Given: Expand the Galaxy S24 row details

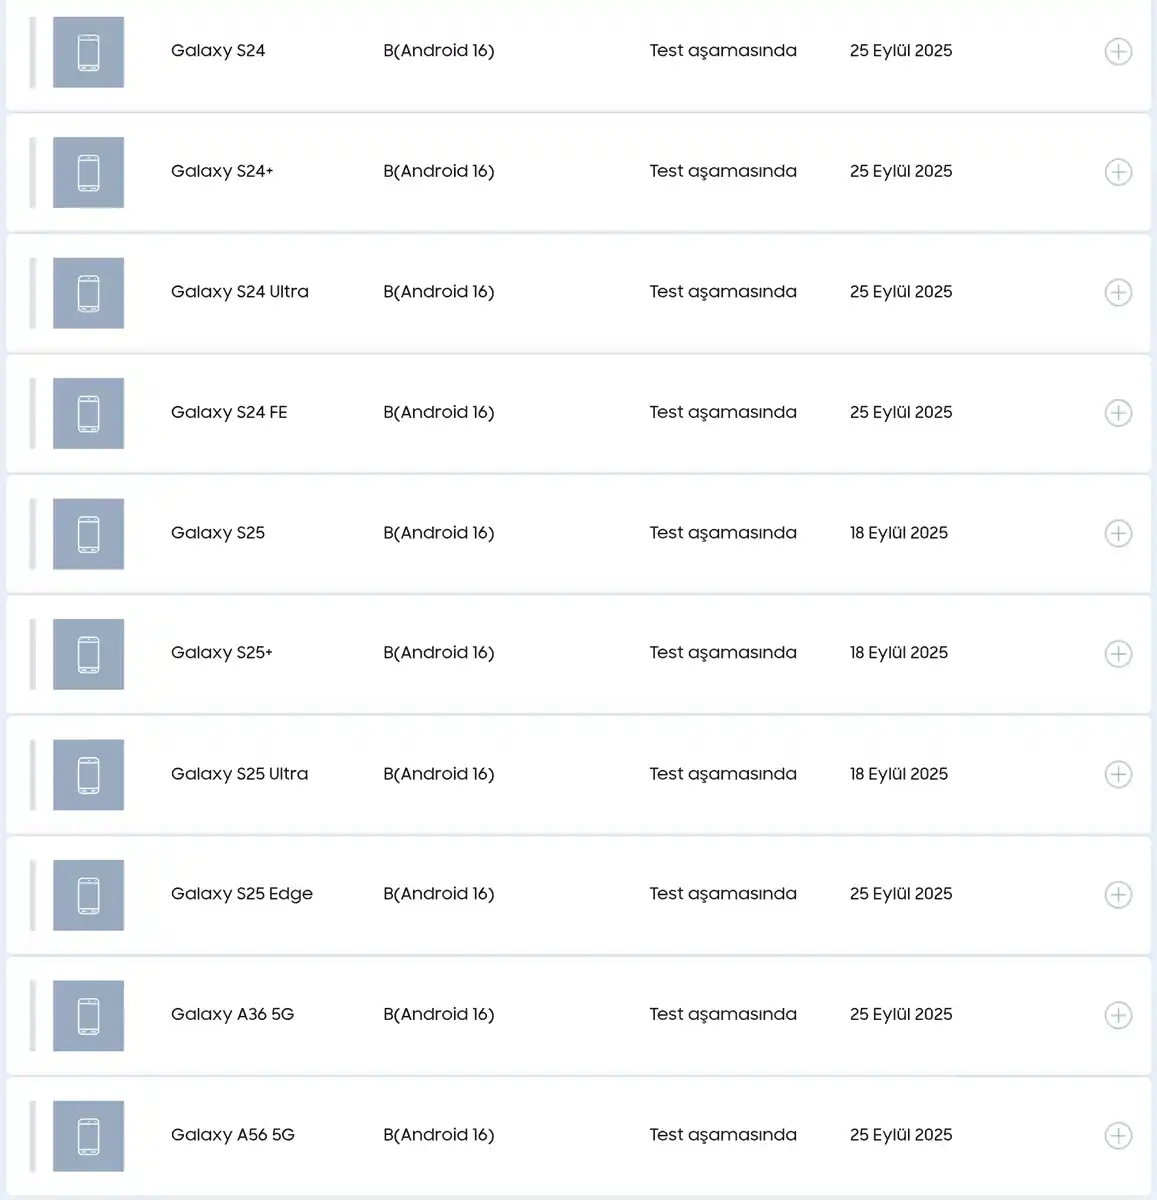Looking at the screenshot, I should click(x=1118, y=51).
